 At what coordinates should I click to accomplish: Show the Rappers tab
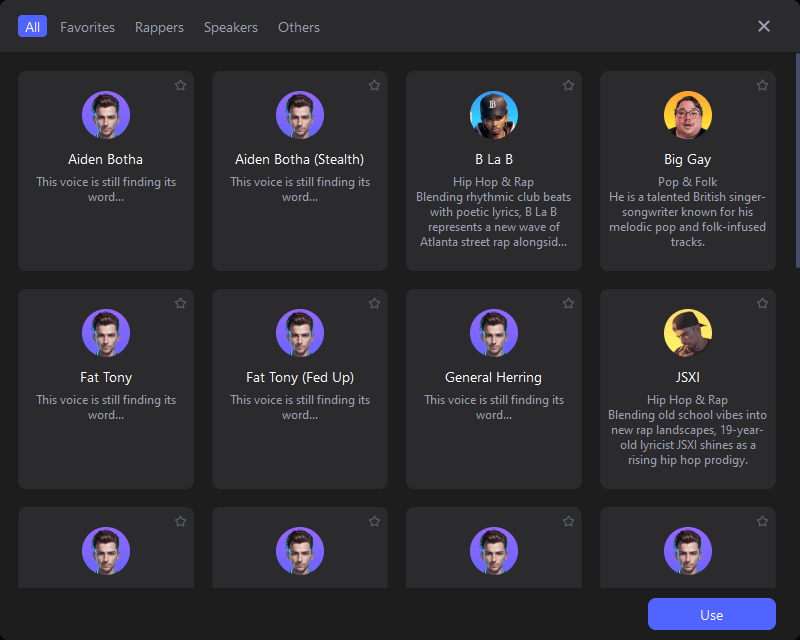(x=159, y=27)
